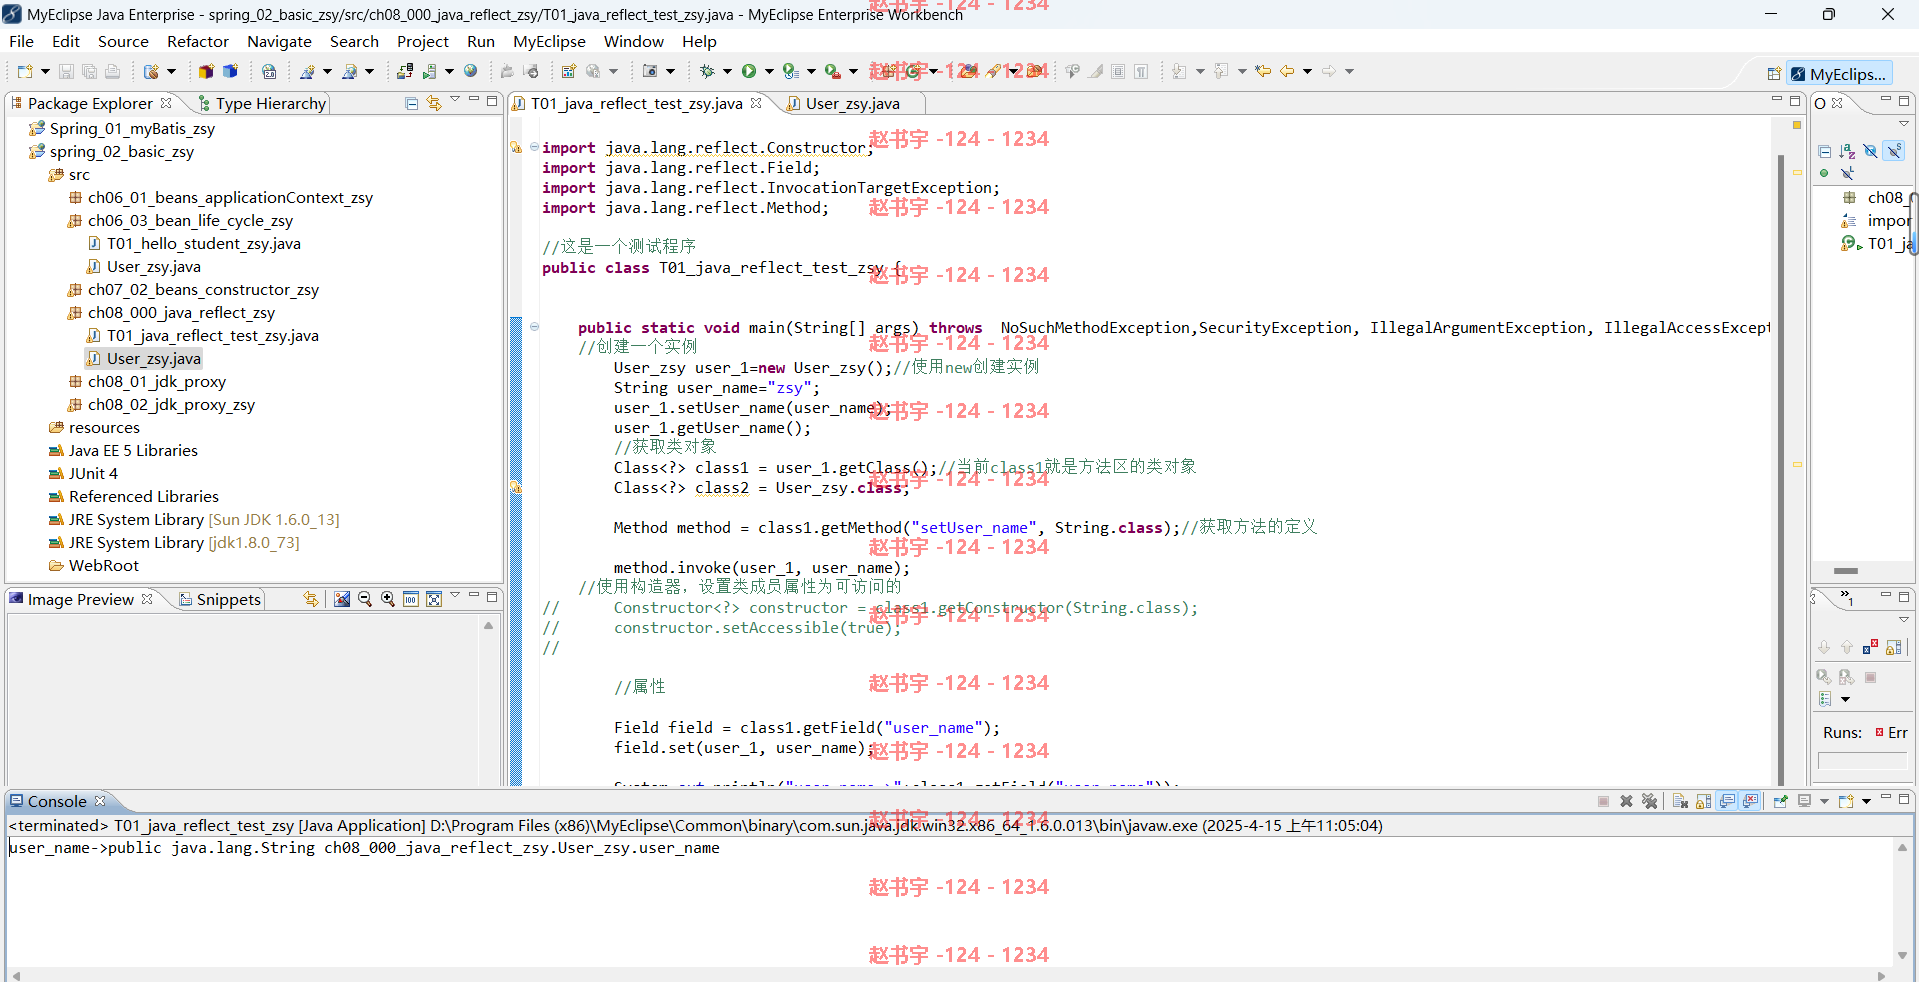Screen dimensions: 1919x982
Task: Click the Last Edit Location icon
Action: point(1264,71)
